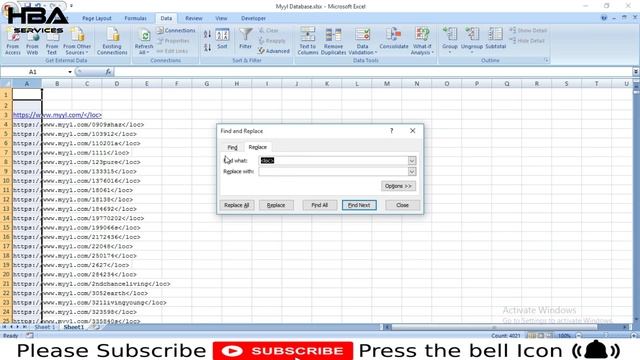The height and width of the screenshot is (360, 640).
Task: Open the Connections option in ribbon
Action: 176,31
